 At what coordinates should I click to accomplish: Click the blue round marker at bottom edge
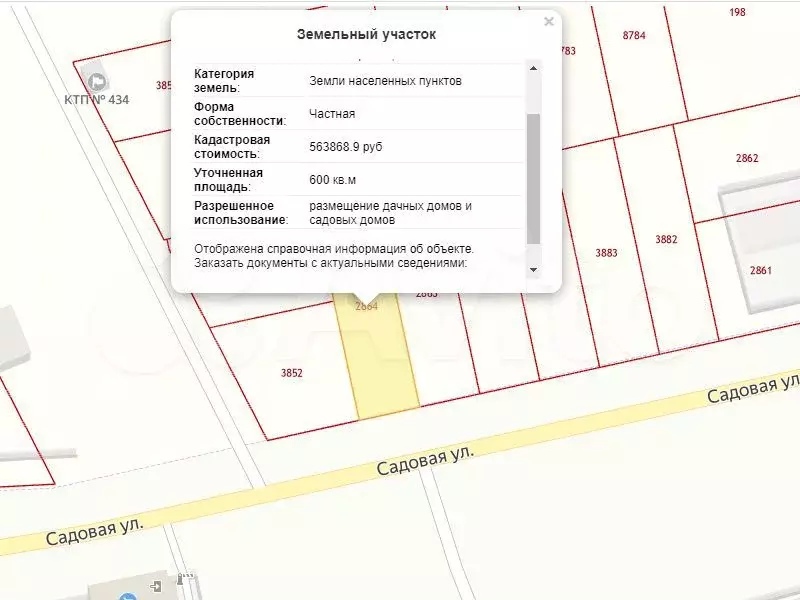[x=127, y=596]
